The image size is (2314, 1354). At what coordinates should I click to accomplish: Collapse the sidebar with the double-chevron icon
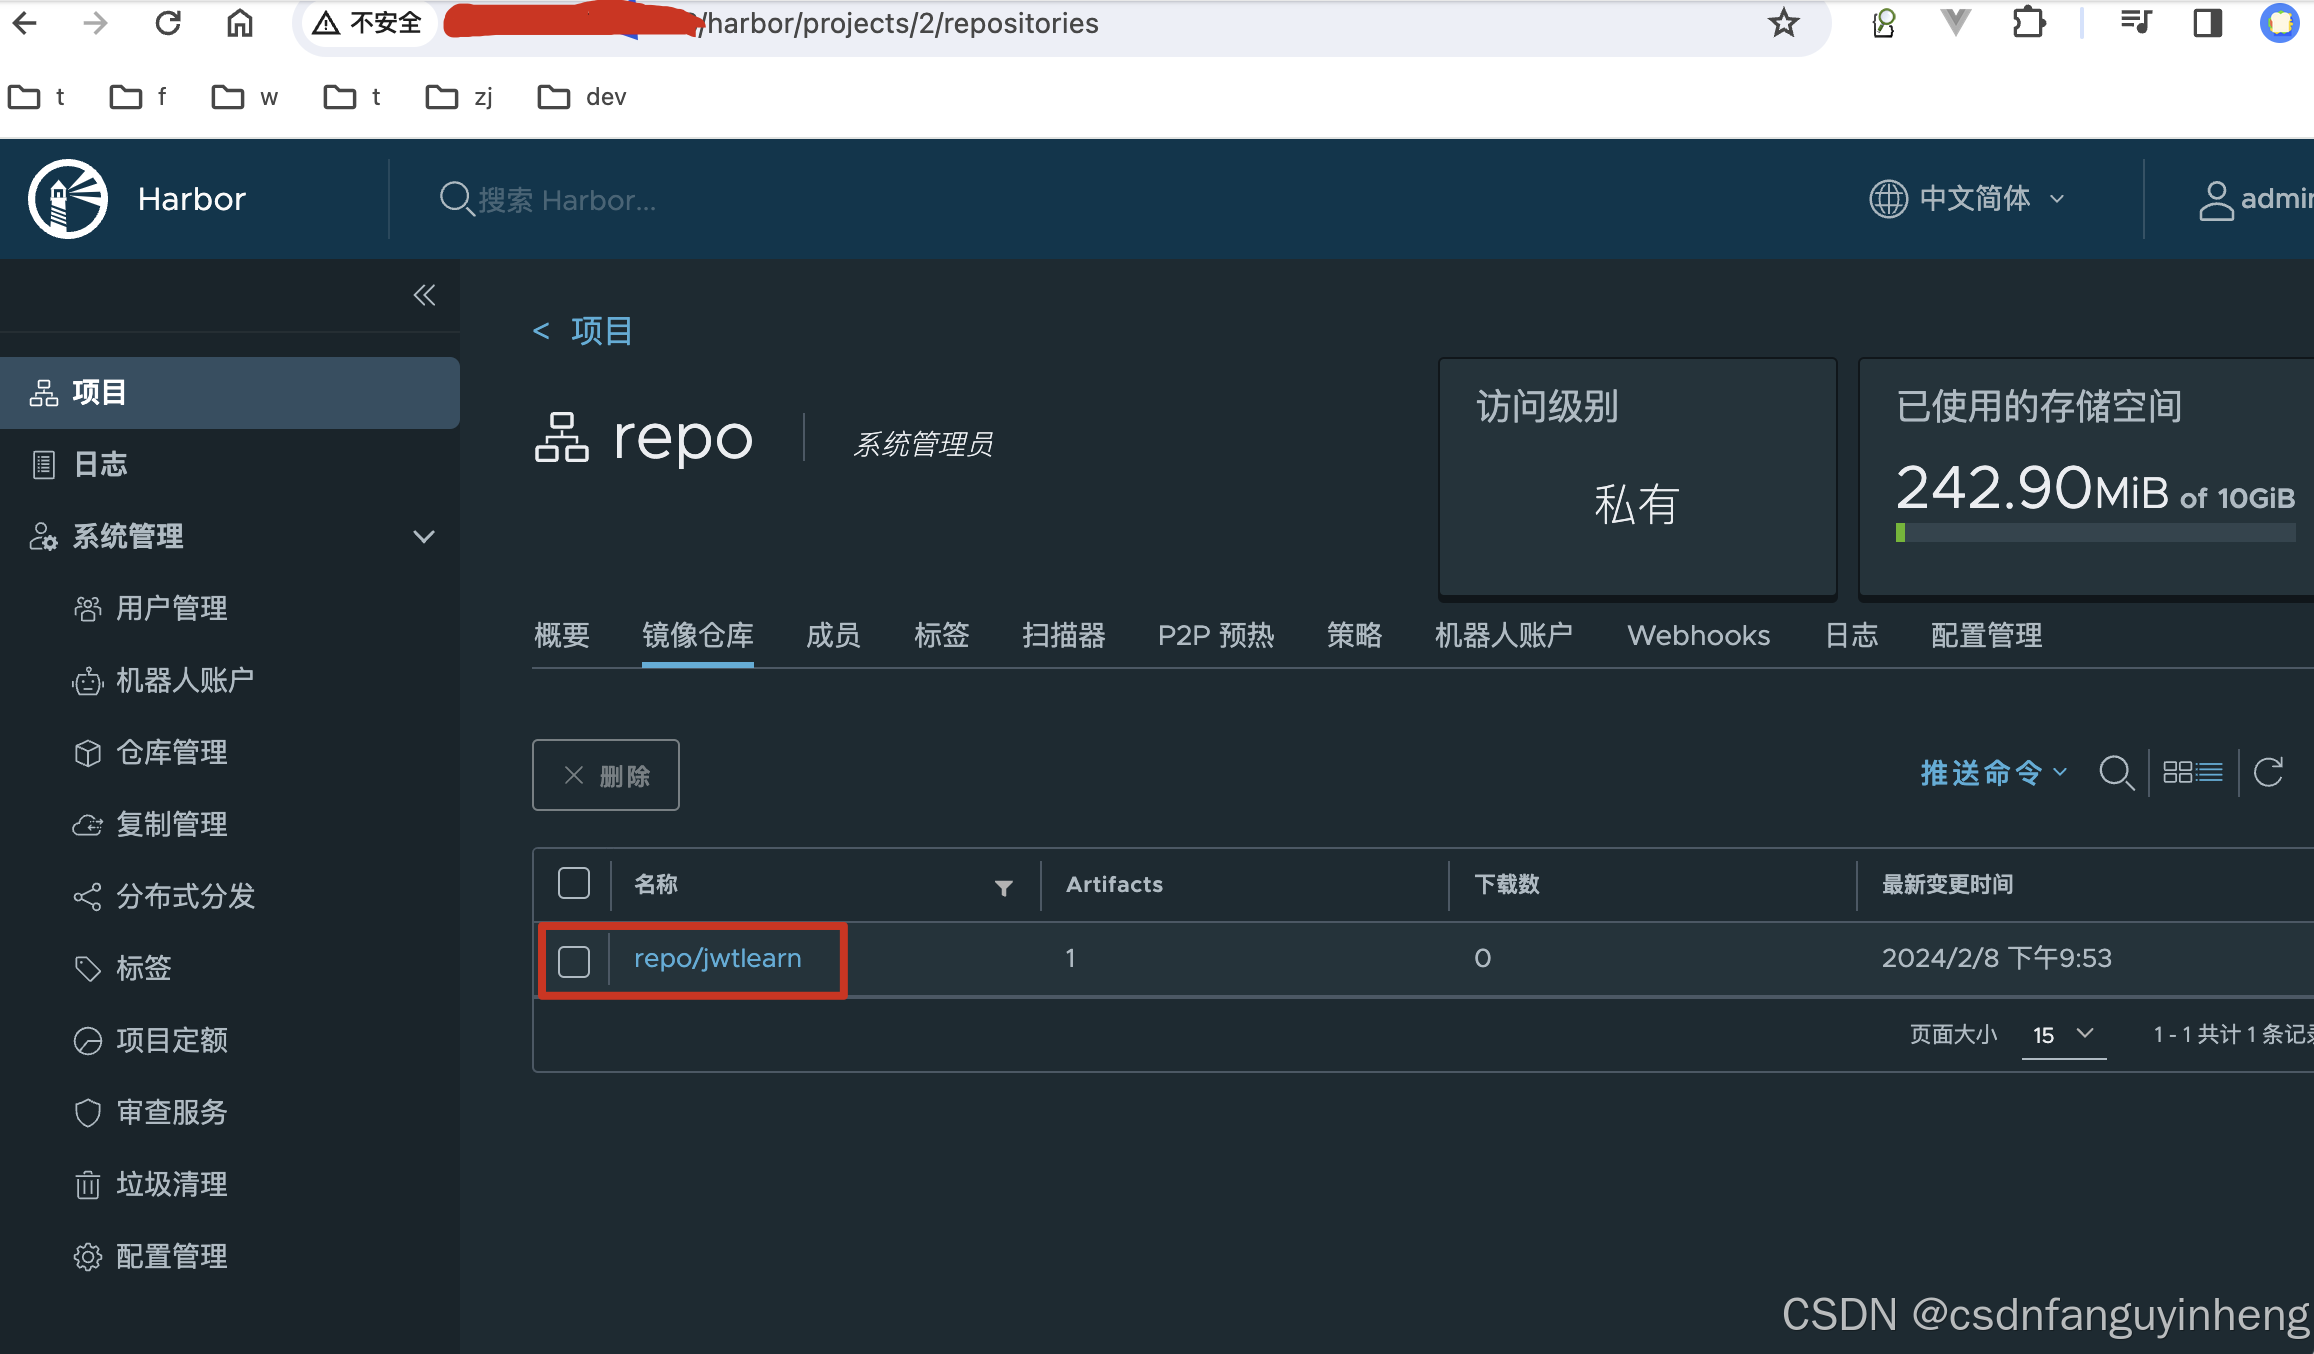coord(424,295)
